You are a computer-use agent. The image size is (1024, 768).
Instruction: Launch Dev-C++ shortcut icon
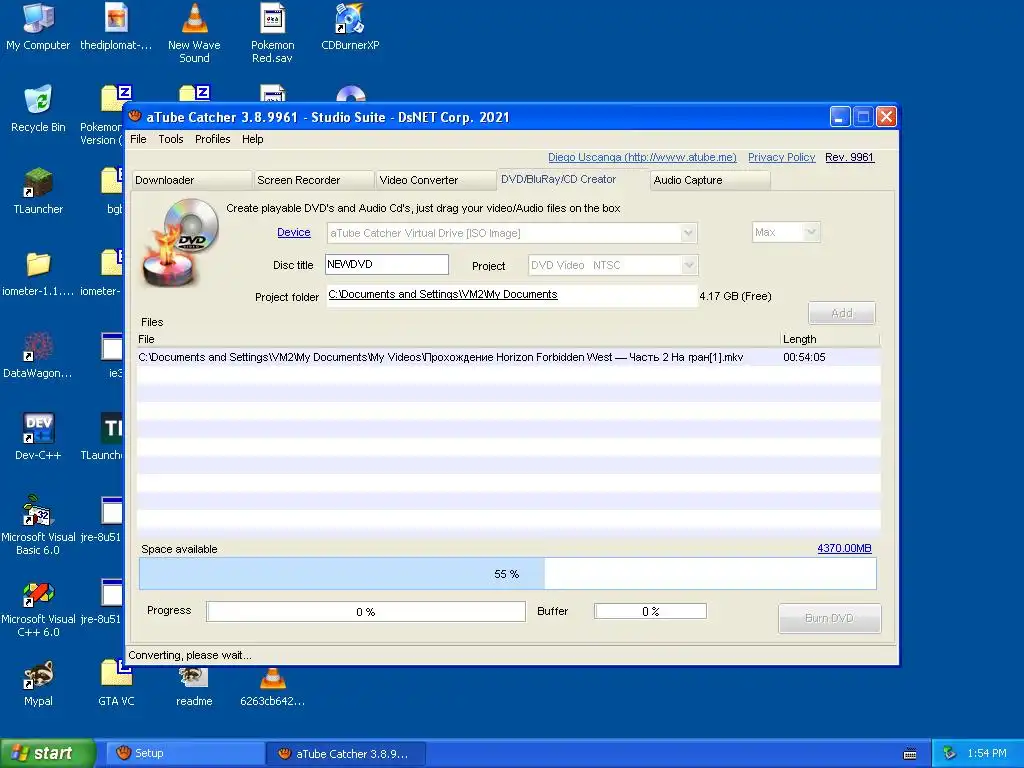(x=38, y=438)
